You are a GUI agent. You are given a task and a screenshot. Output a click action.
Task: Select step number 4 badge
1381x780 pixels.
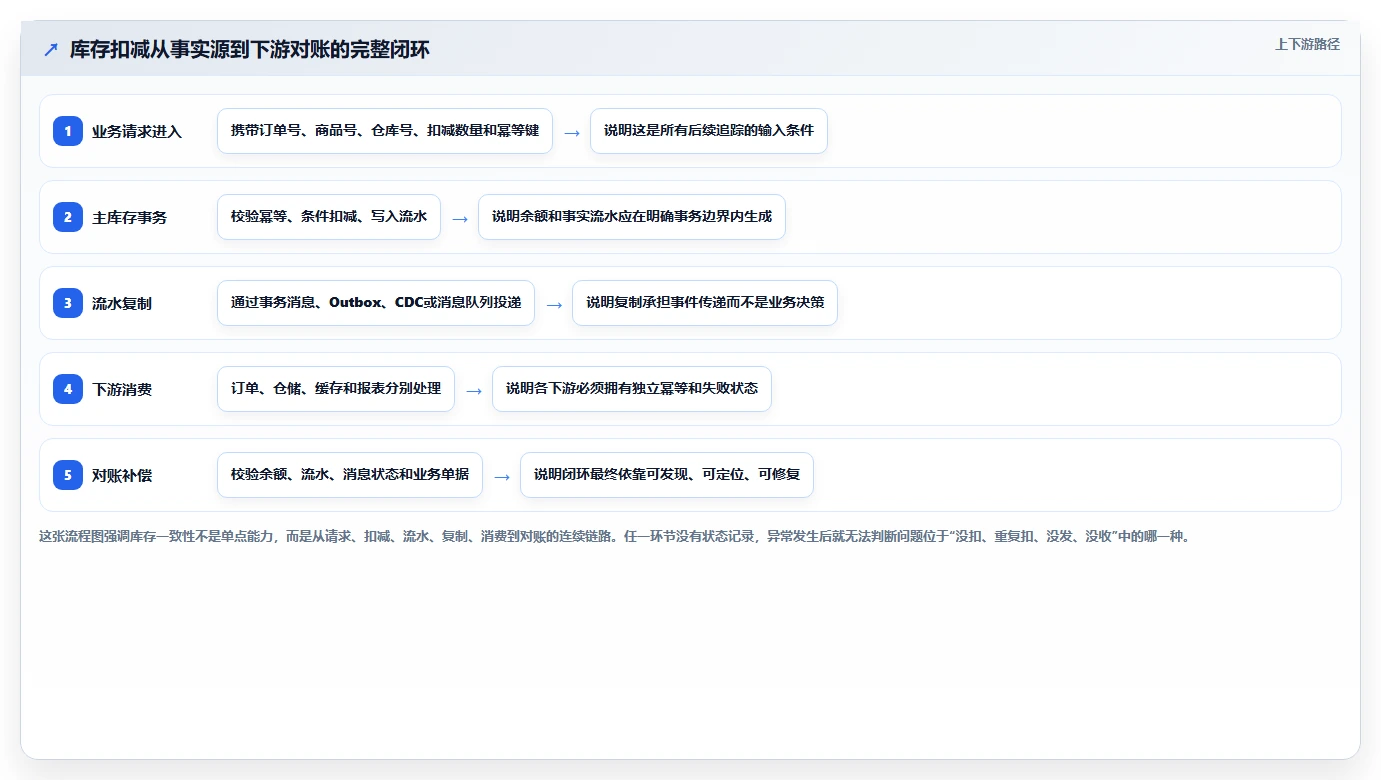tap(68, 389)
